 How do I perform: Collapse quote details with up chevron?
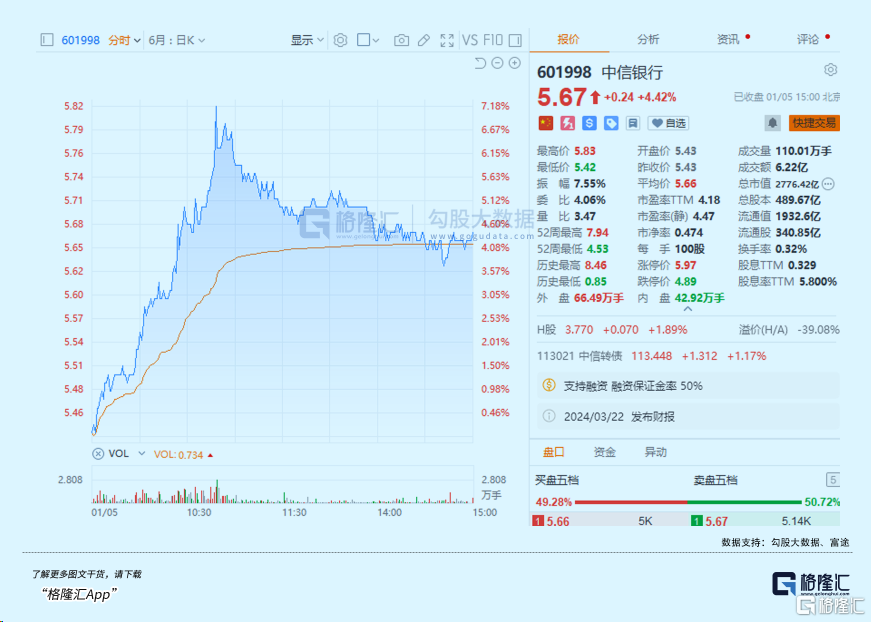click(688, 309)
